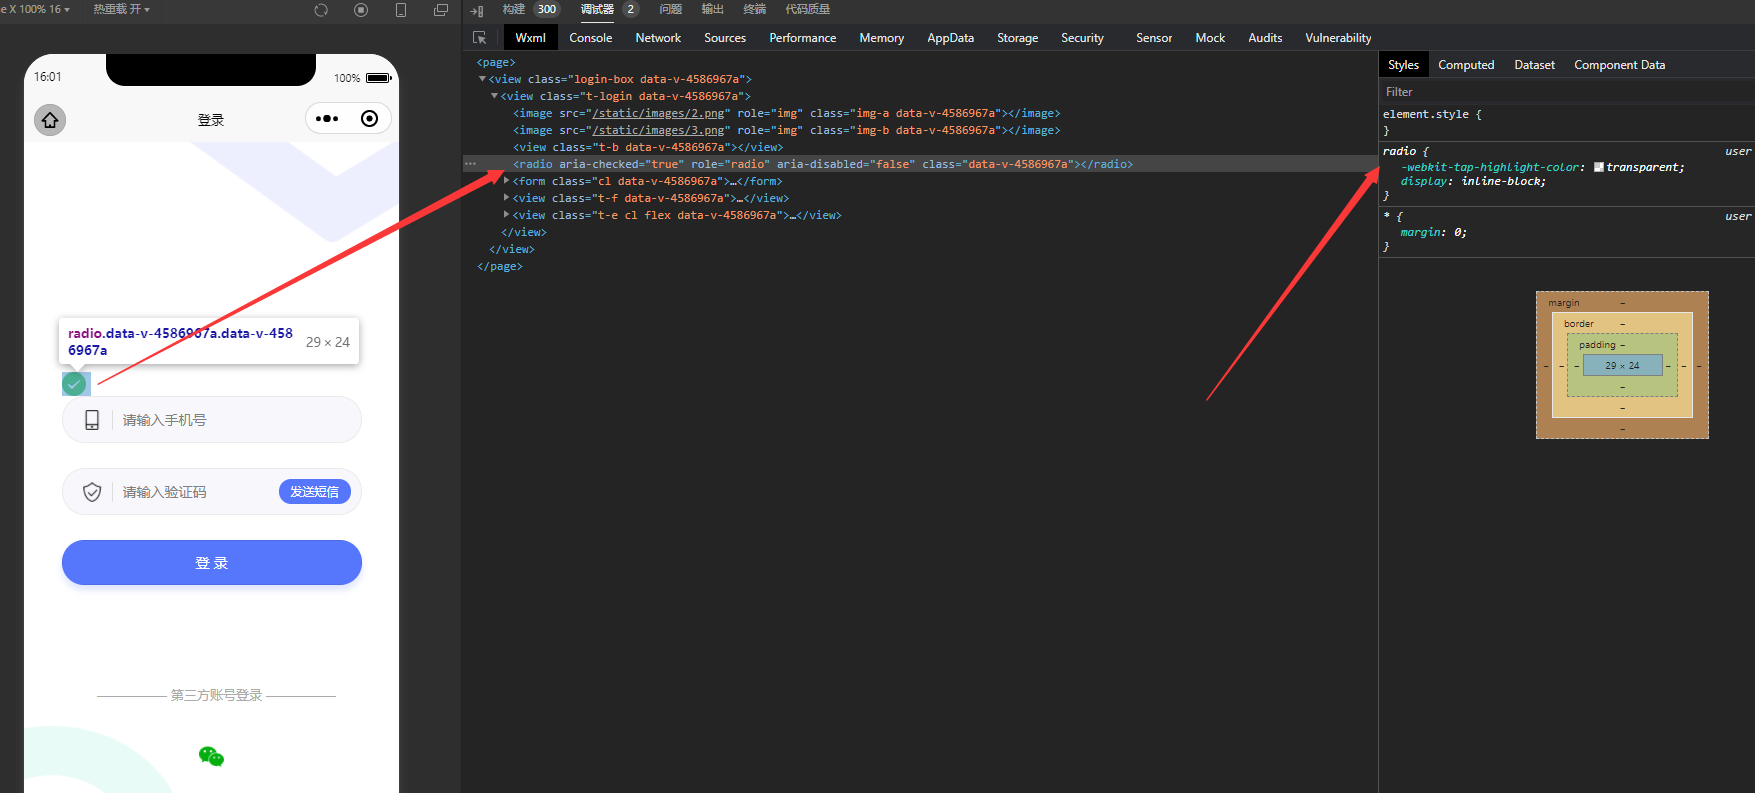The height and width of the screenshot is (793, 1755).
Task: Switch to the Component Data tab
Action: click(x=1620, y=65)
